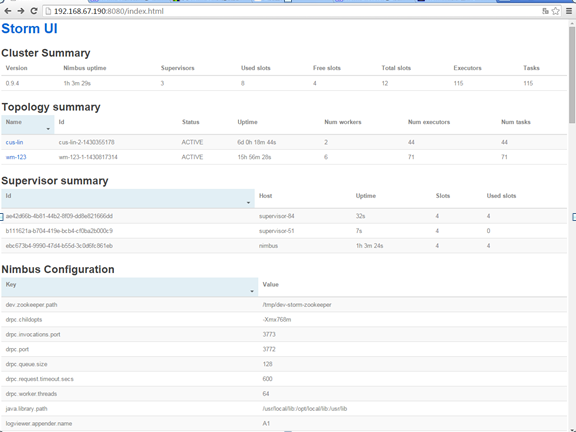Click the ACTIVE status of cus-lin
The height and width of the screenshot is (432, 576).
point(192,142)
